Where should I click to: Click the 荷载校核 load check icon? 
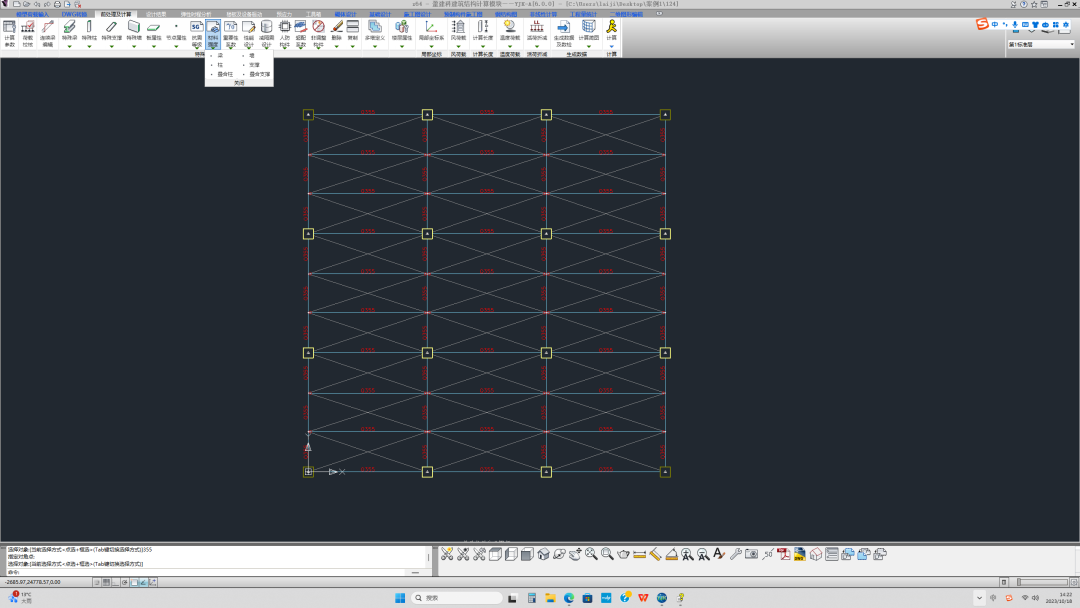point(28,34)
